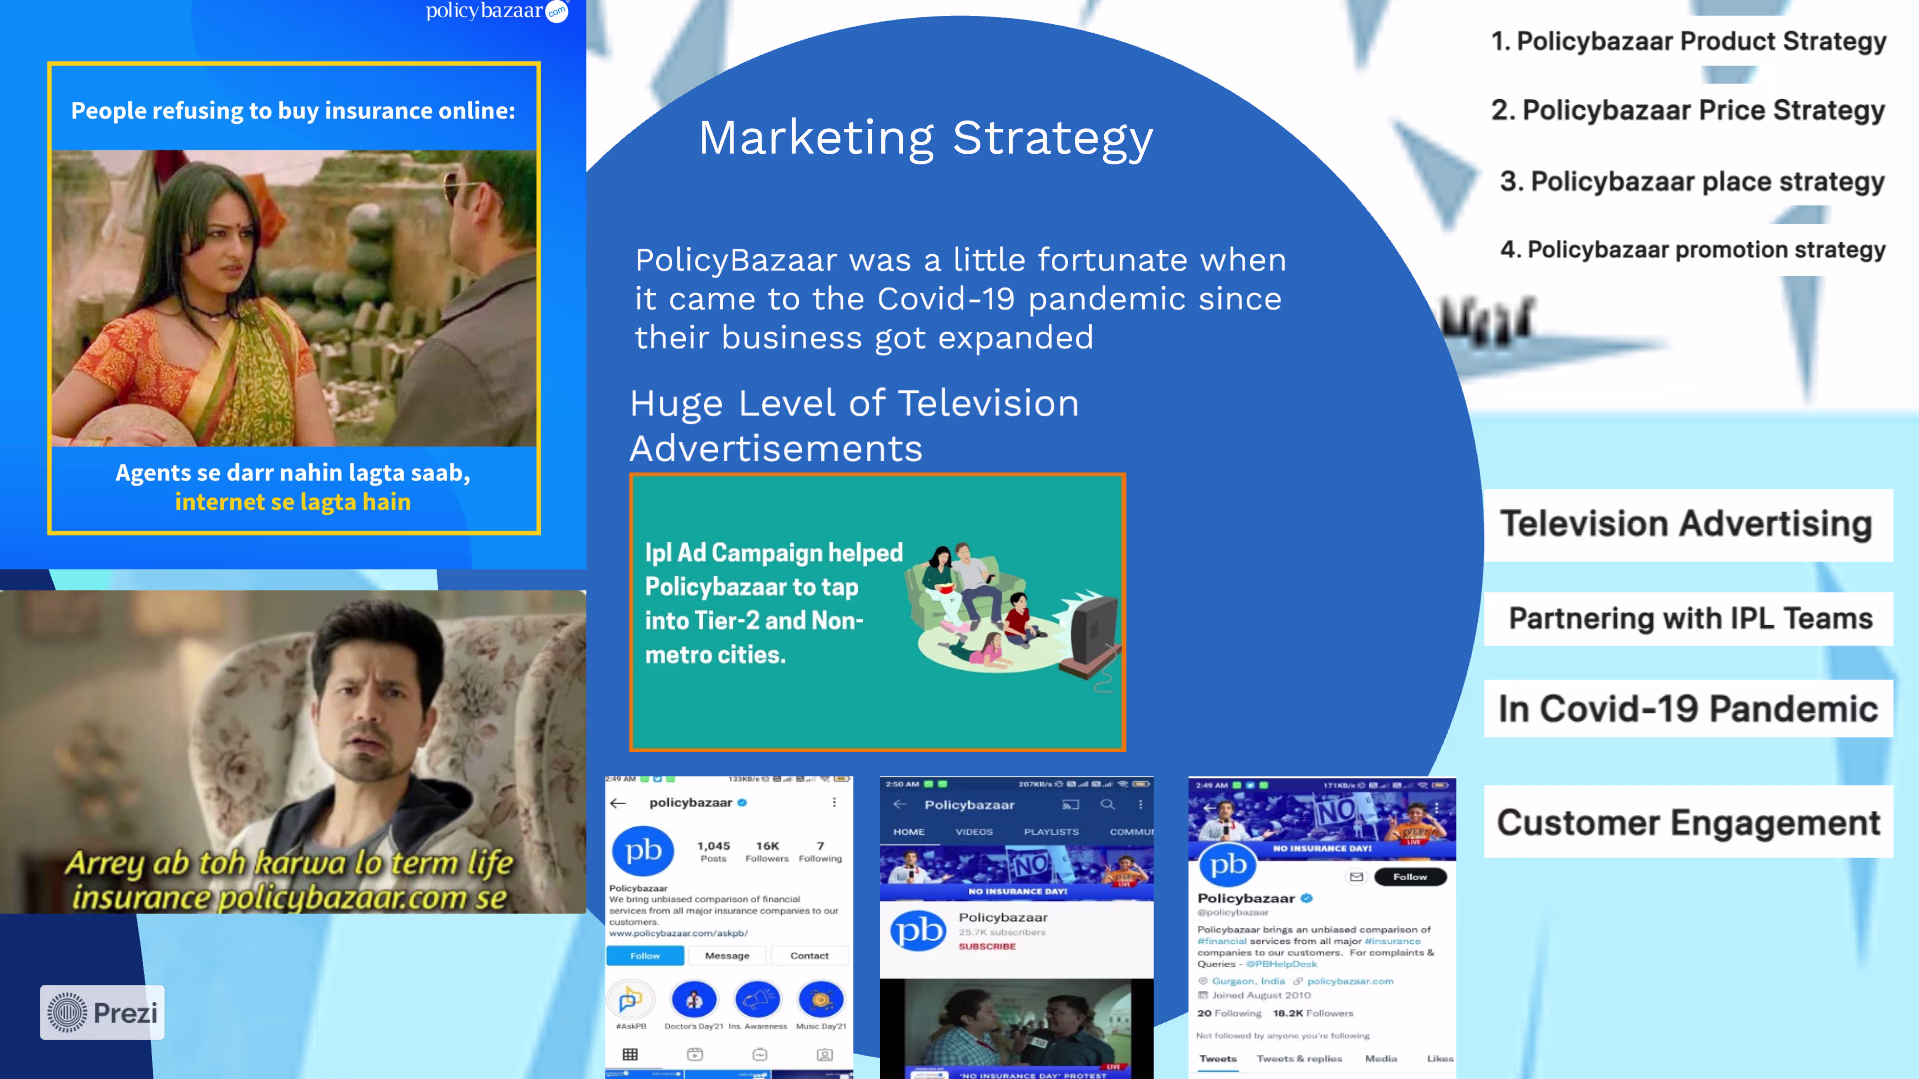Switch to the YouTube HOME tab

[x=909, y=832]
